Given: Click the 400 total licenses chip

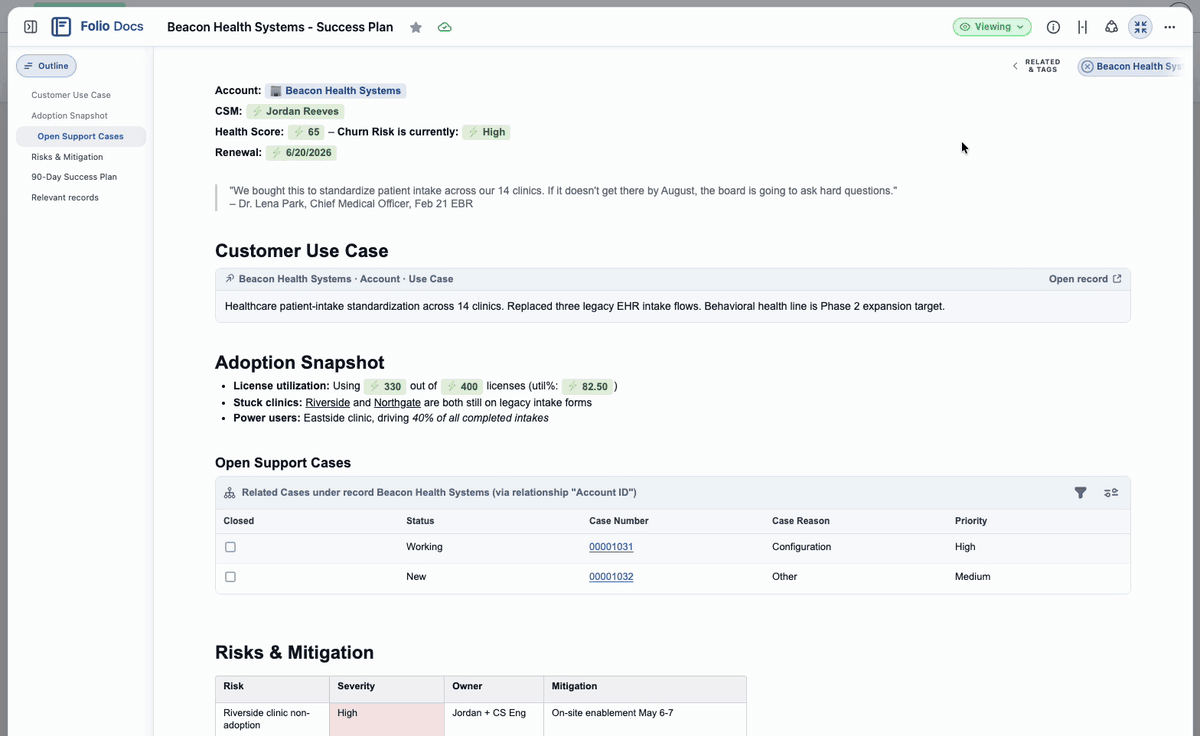Looking at the screenshot, I should (x=461, y=386).
